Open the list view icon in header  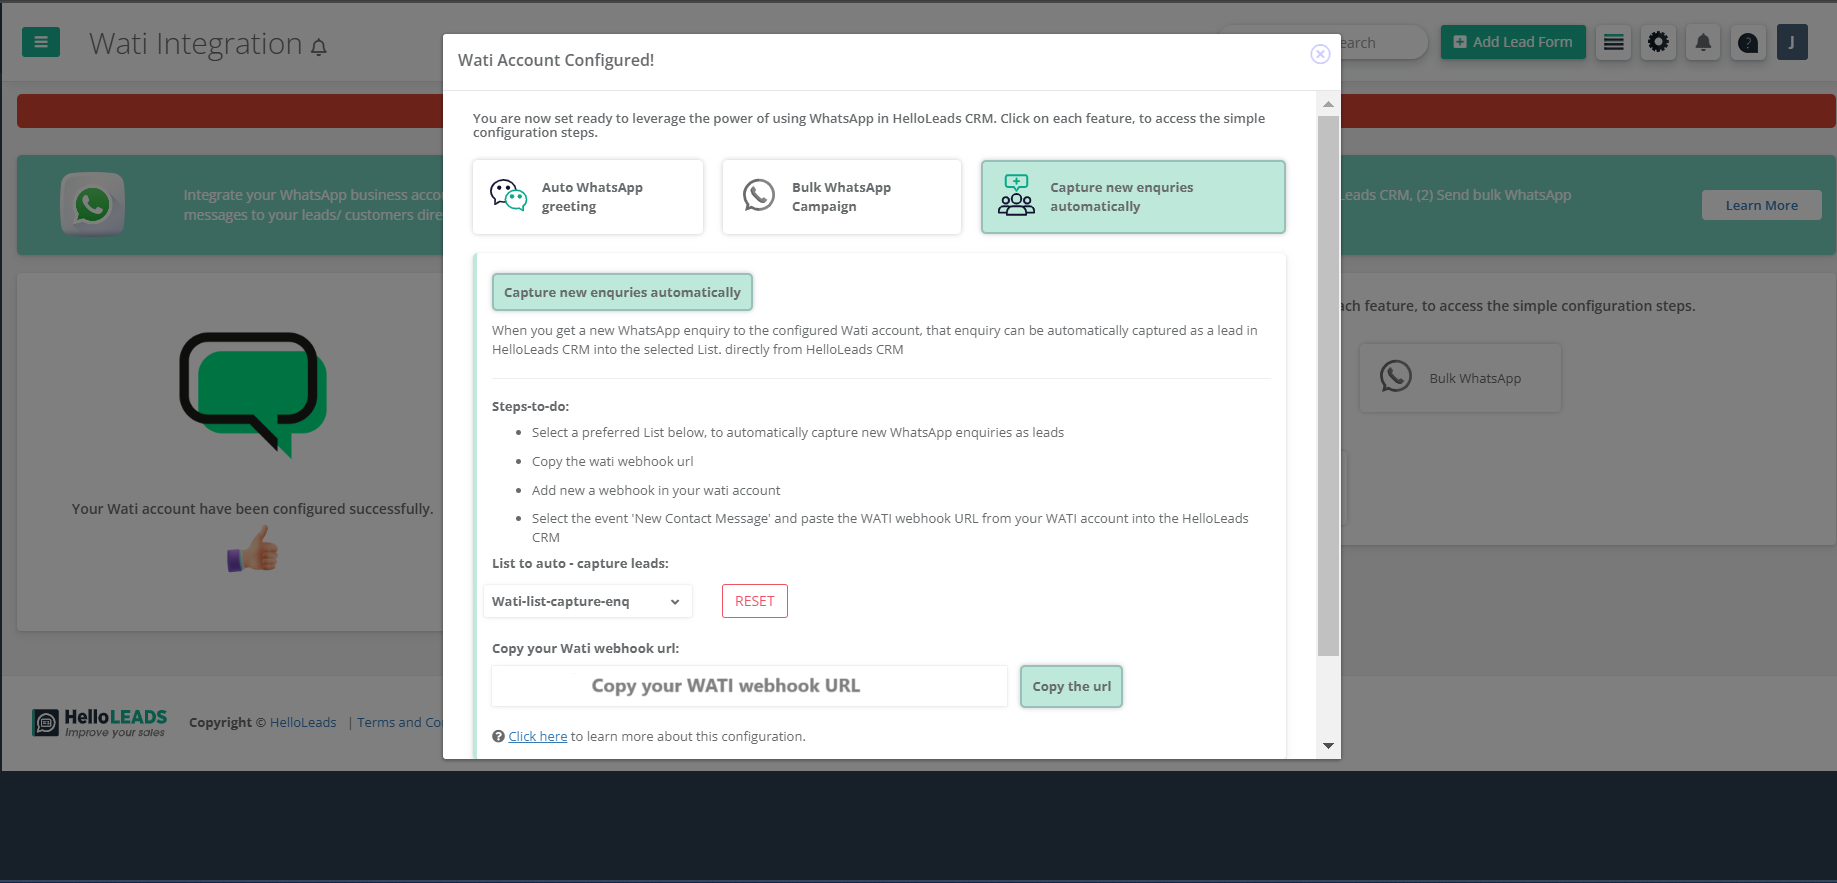click(1613, 42)
